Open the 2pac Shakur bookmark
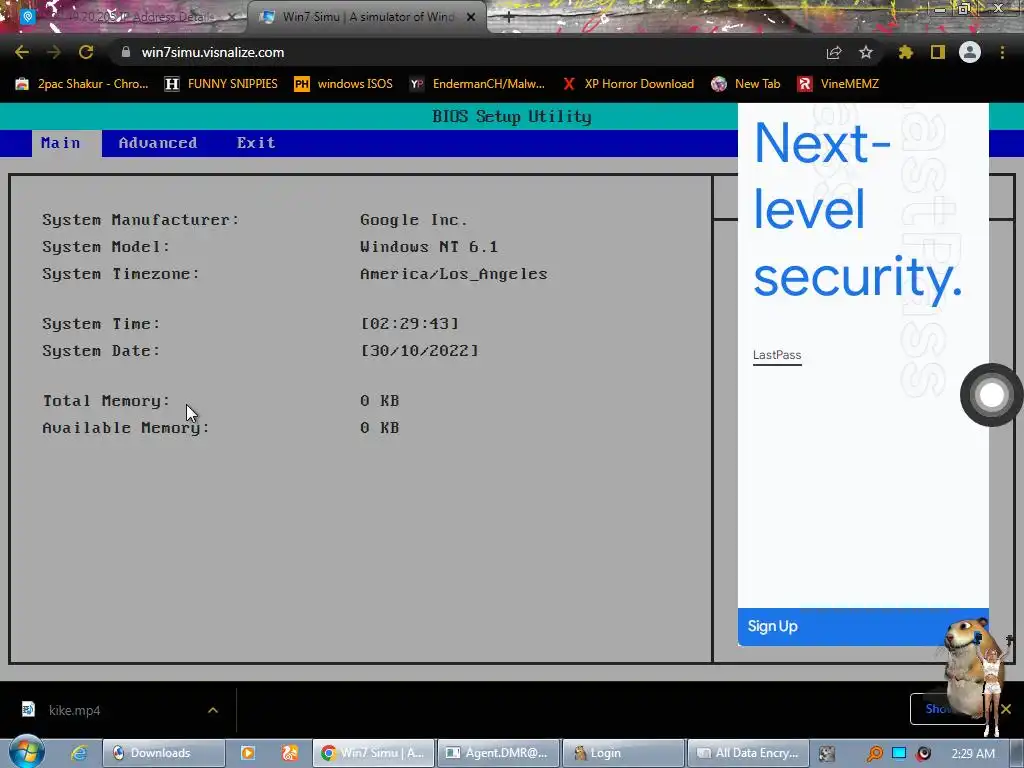 pyautogui.click(x=82, y=84)
